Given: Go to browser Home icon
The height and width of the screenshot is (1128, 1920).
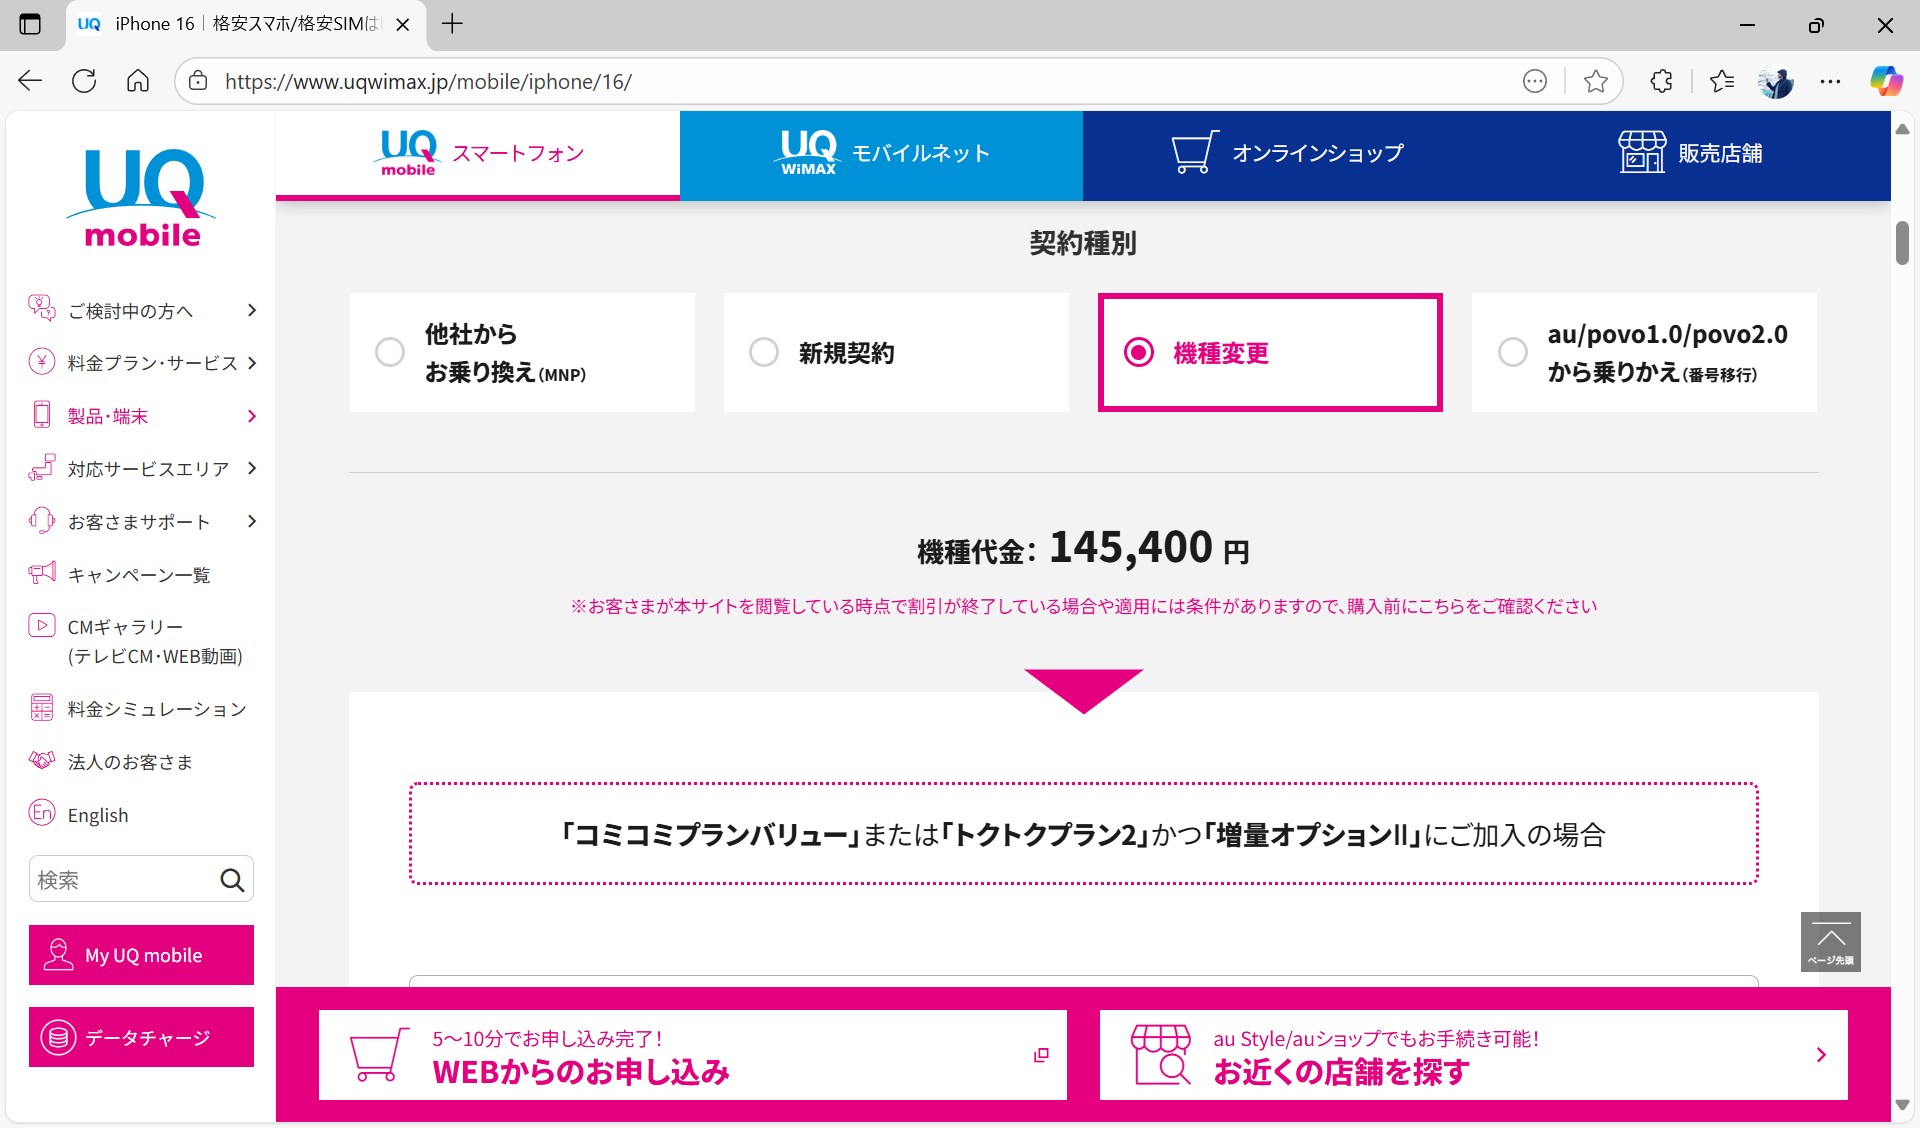Looking at the screenshot, I should (138, 81).
